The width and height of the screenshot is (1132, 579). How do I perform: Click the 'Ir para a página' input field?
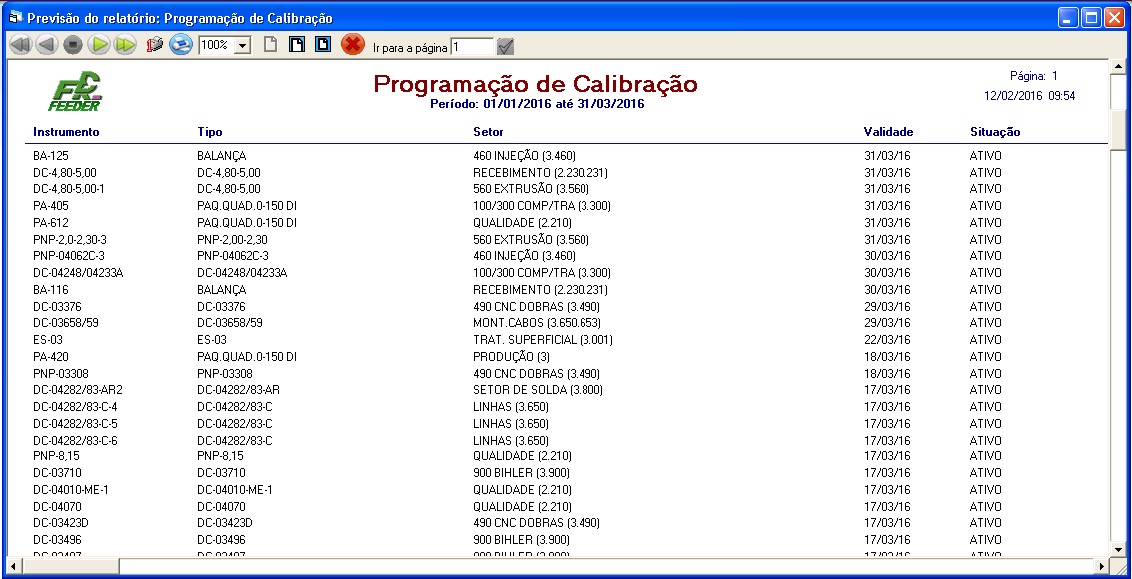[472, 47]
